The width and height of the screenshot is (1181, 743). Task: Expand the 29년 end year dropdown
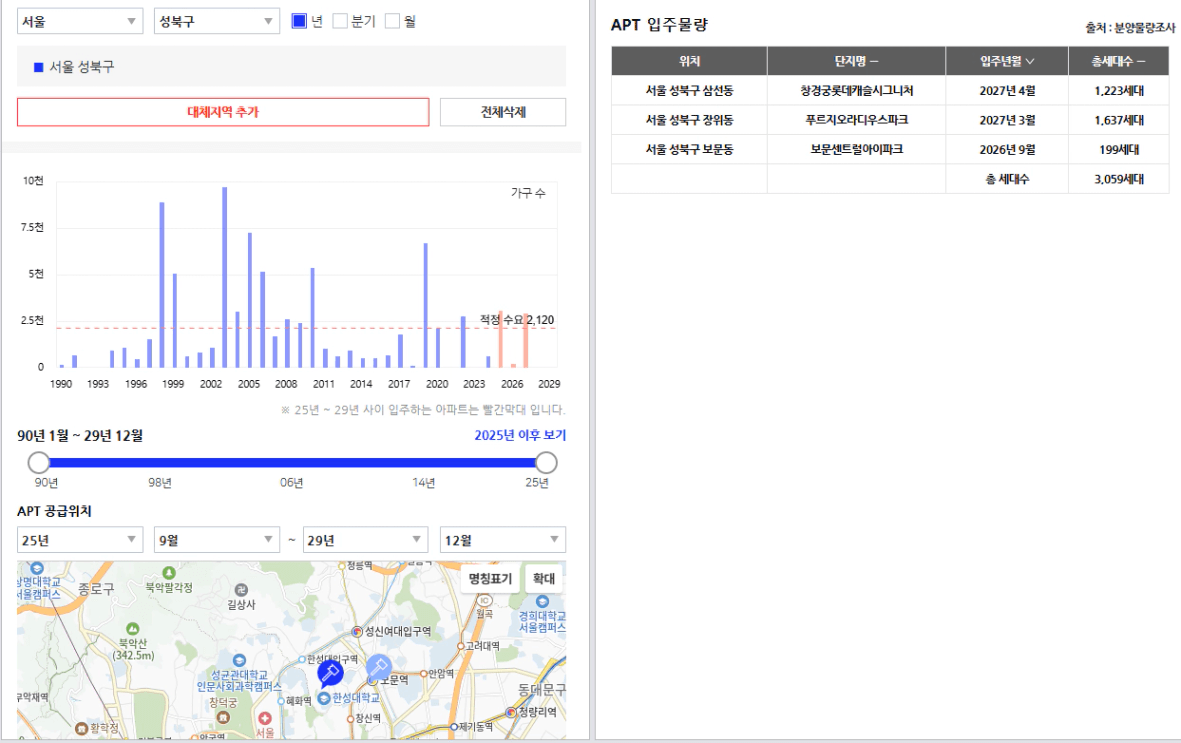pyautogui.click(x=366, y=540)
